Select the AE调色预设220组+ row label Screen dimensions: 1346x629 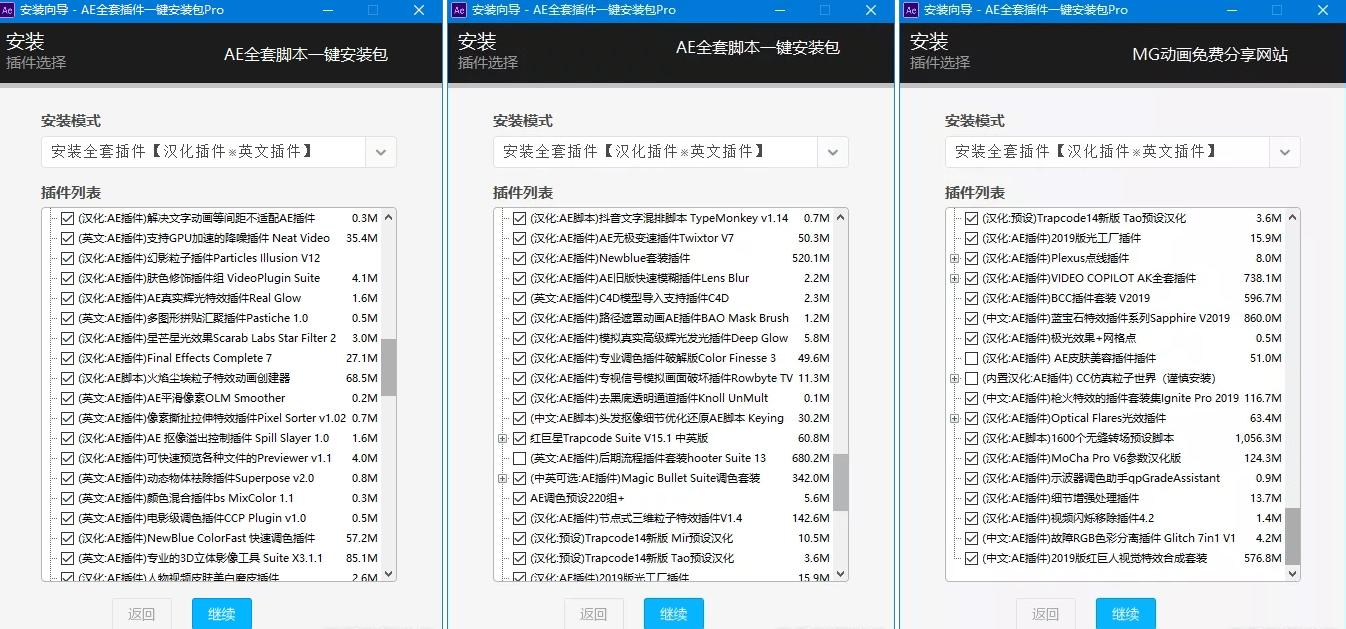[x=577, y=498]
